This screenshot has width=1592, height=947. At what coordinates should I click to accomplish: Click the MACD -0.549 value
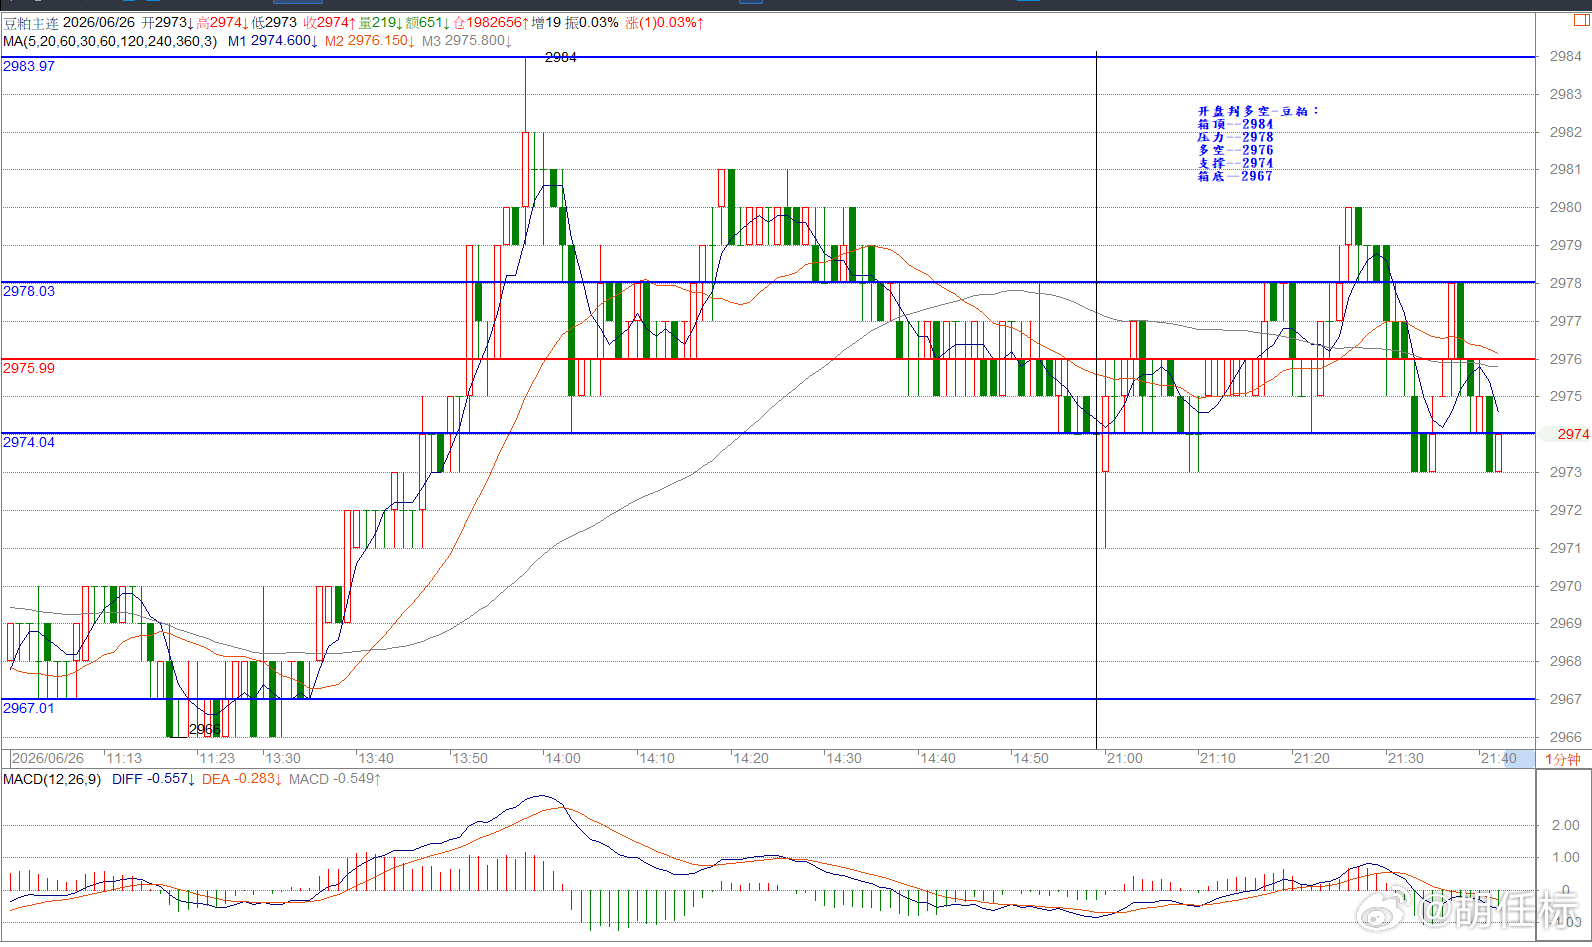335,779
